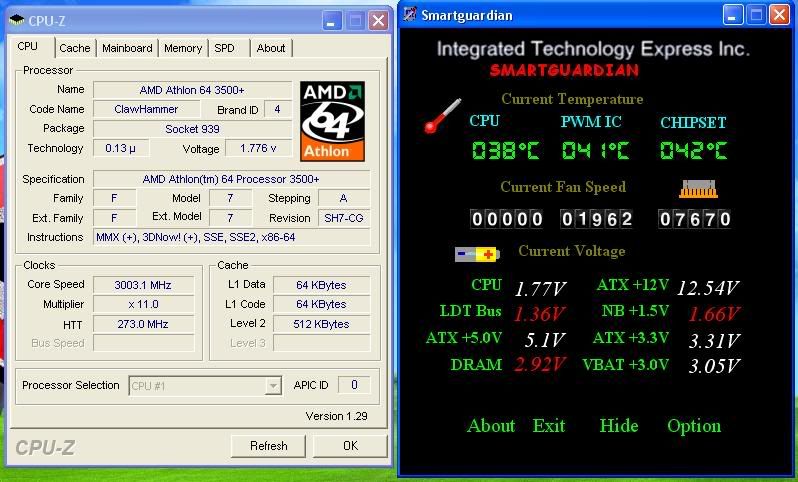The width and height of the screenshot is (798, 482).
Task: Select the Memory tab
Action: [183, 48]
